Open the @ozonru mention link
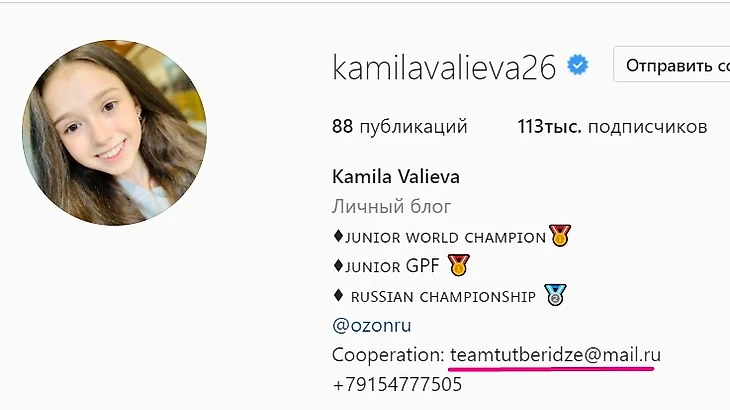This screenshot has width=730, height=410. [x=372, y=325]
